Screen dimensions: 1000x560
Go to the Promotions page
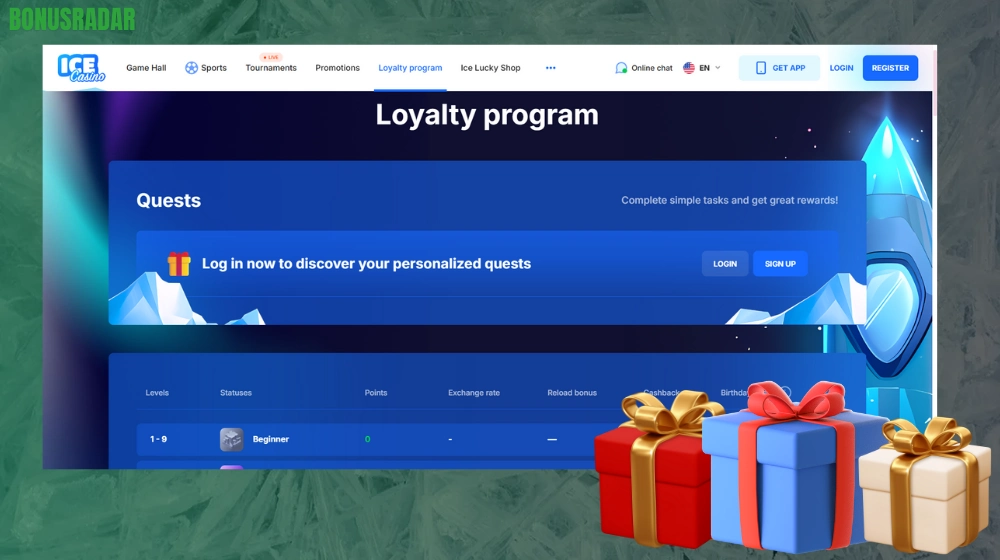337,68
